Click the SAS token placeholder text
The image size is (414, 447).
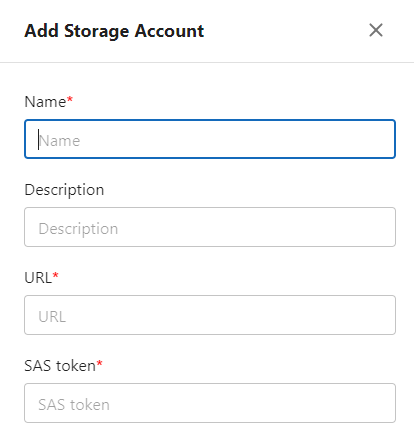click(x=74, y=405)
